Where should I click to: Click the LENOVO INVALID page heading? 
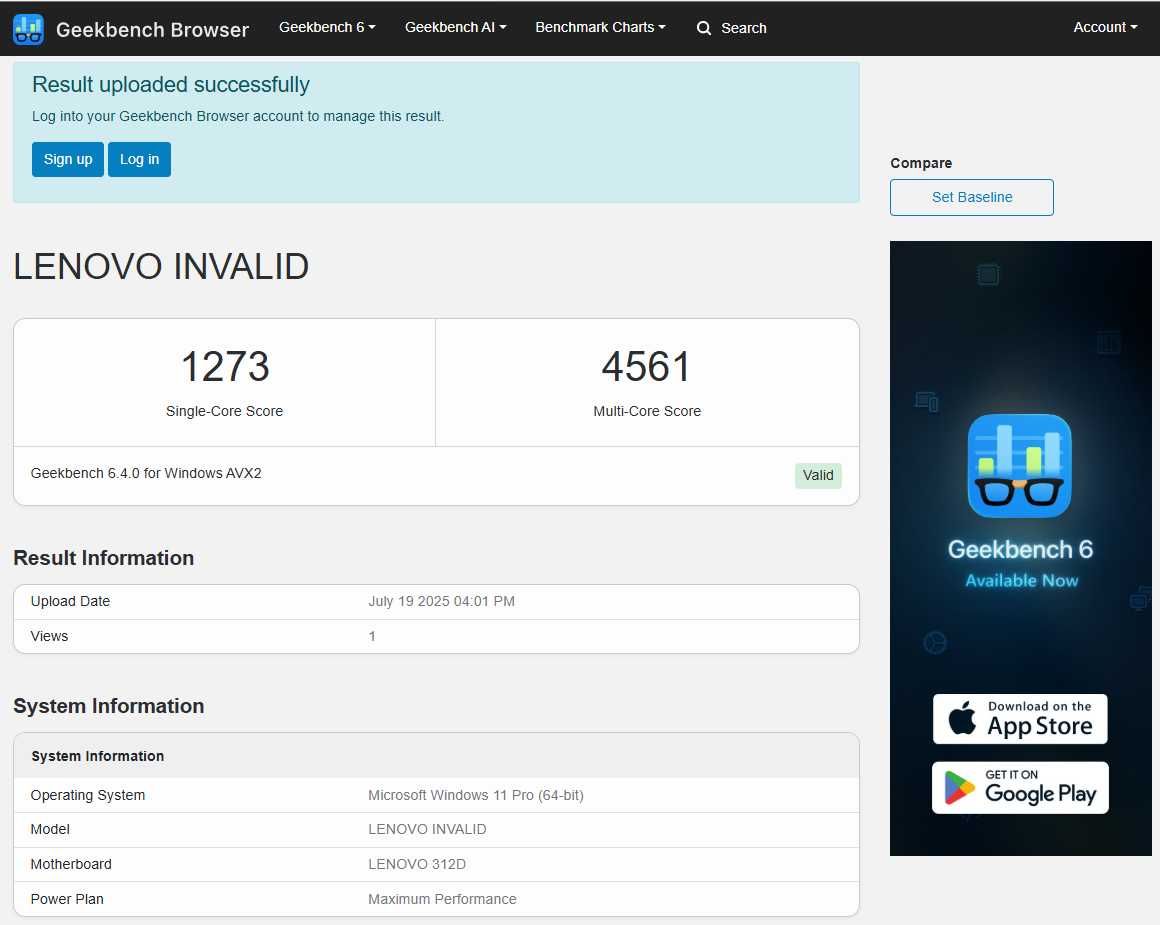click(161, 266)
